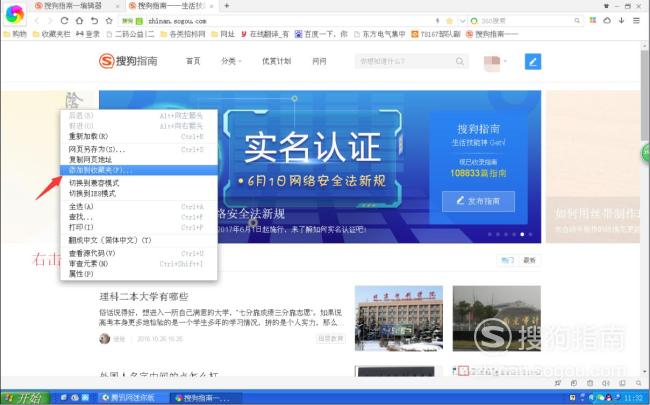
Task: Open the 在线翻译_有 bookmark
Action: (264, 34)
